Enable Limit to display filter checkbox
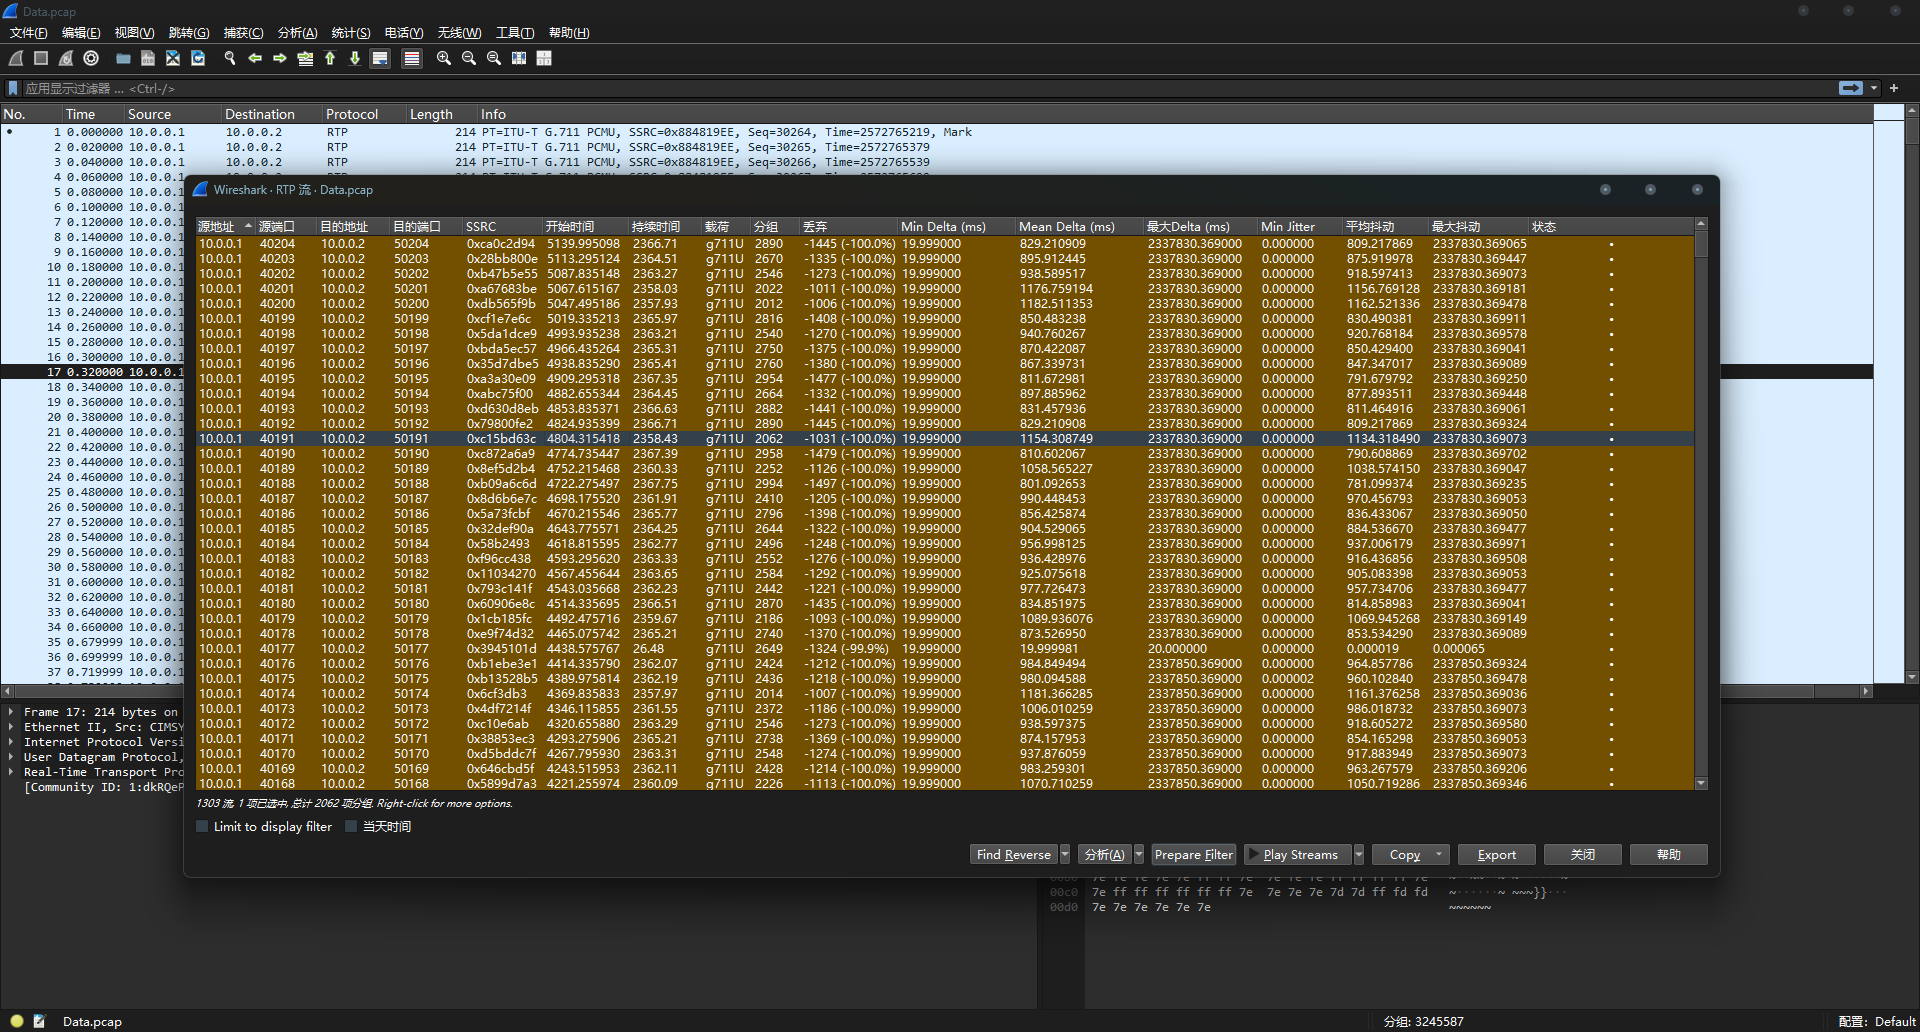This screenshot has width=1920, height=1032. (203, 827)
